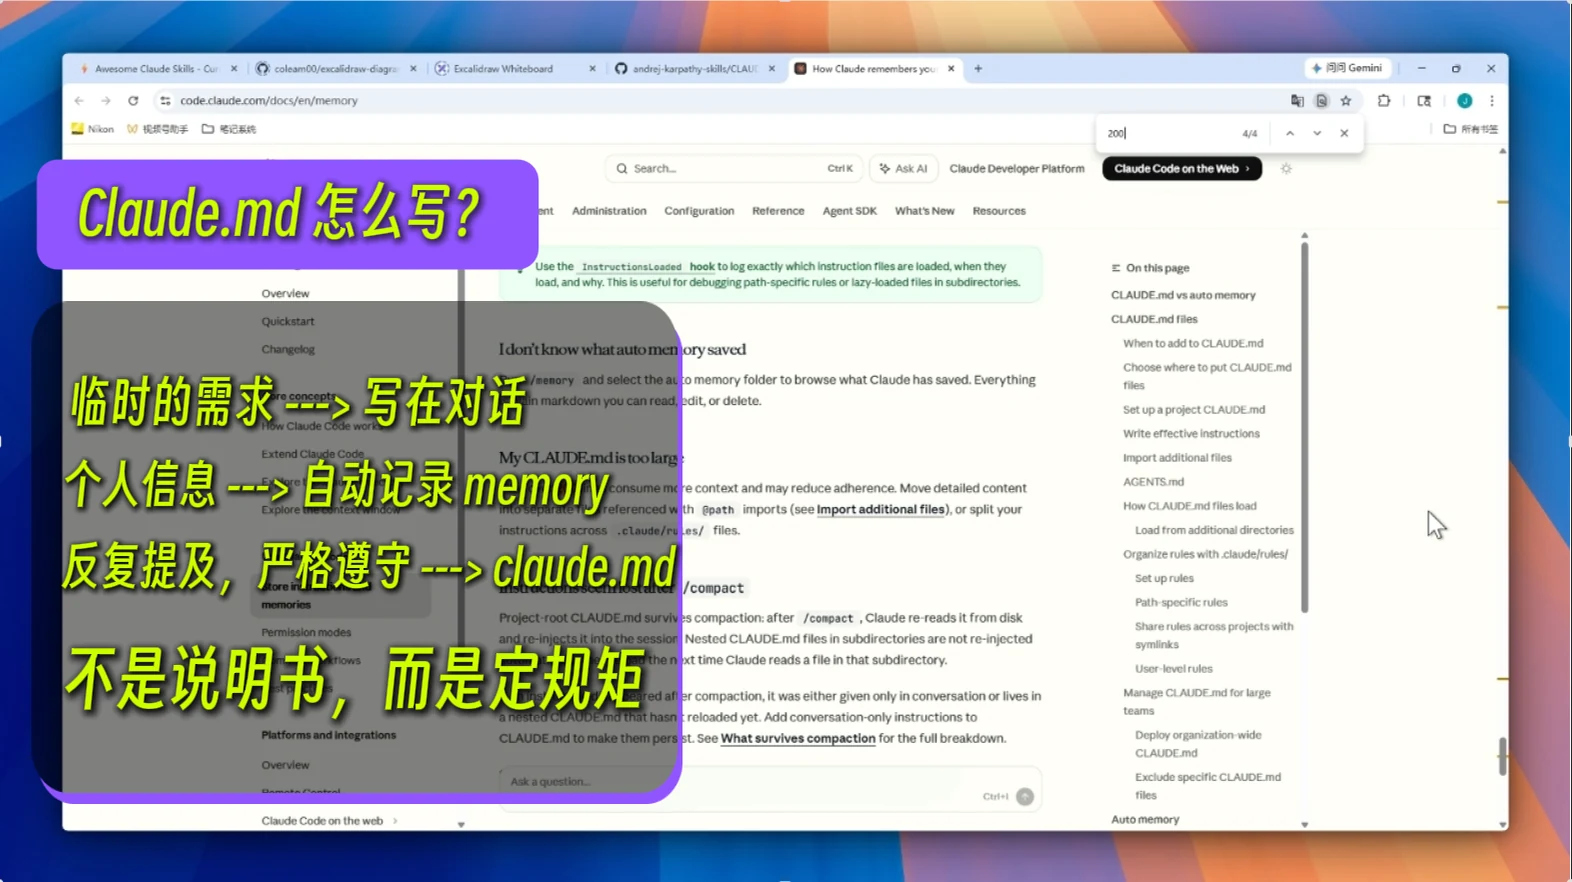
Task: Open the sidebar Permission modes page
Action: coord(306,633)
